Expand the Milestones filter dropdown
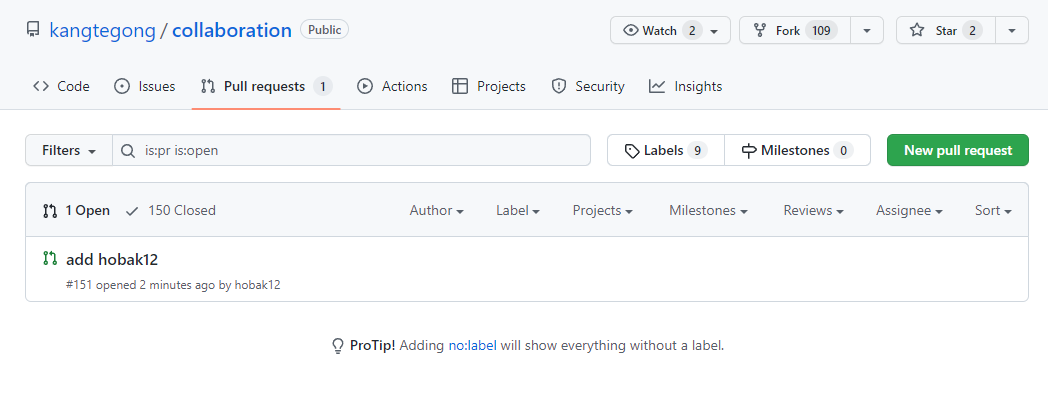The height and width of the screenshot is (395, 1048). [x=708, y=211]
